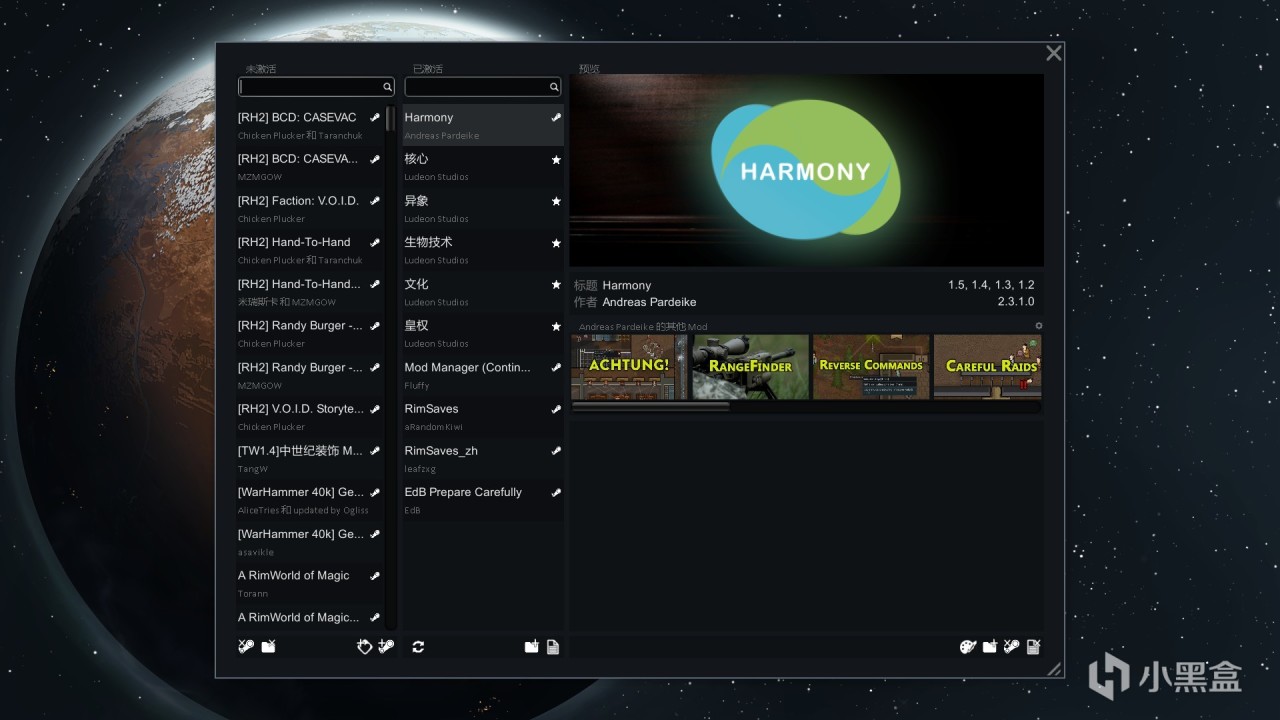Click the magnifier icon in the active mods search box

tap(554, 87)
